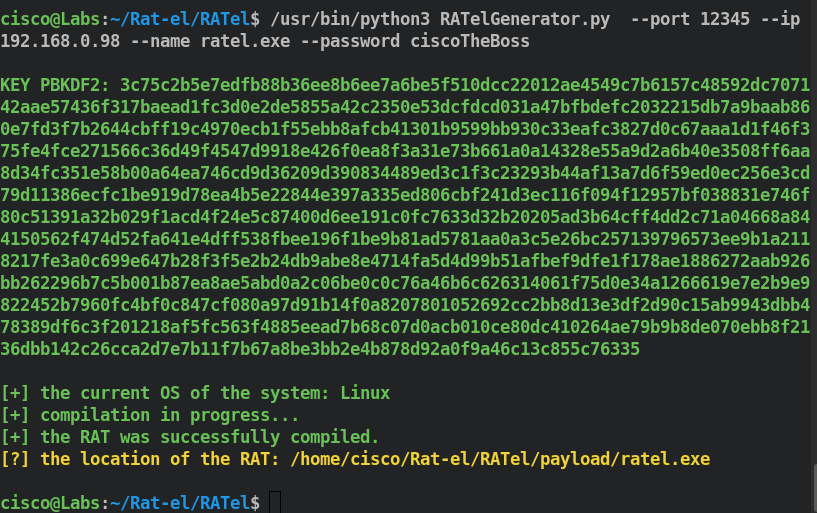817x513 pixels.
Task: Click the '--port 12345' argument text
Action: (x=690, y=19)
